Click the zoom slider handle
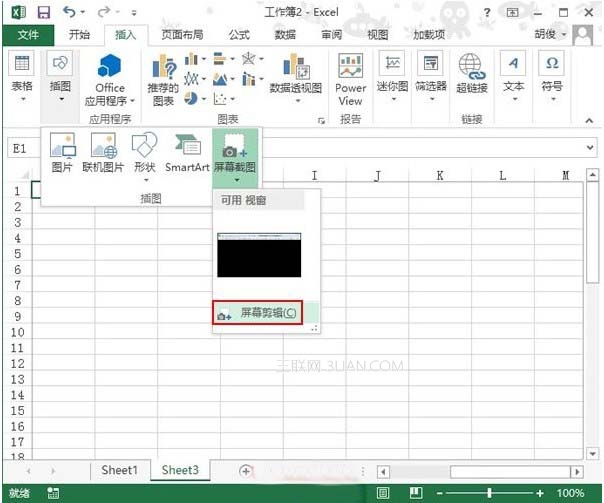The width and height of the screenshot is (604, 503). (489, 493)
